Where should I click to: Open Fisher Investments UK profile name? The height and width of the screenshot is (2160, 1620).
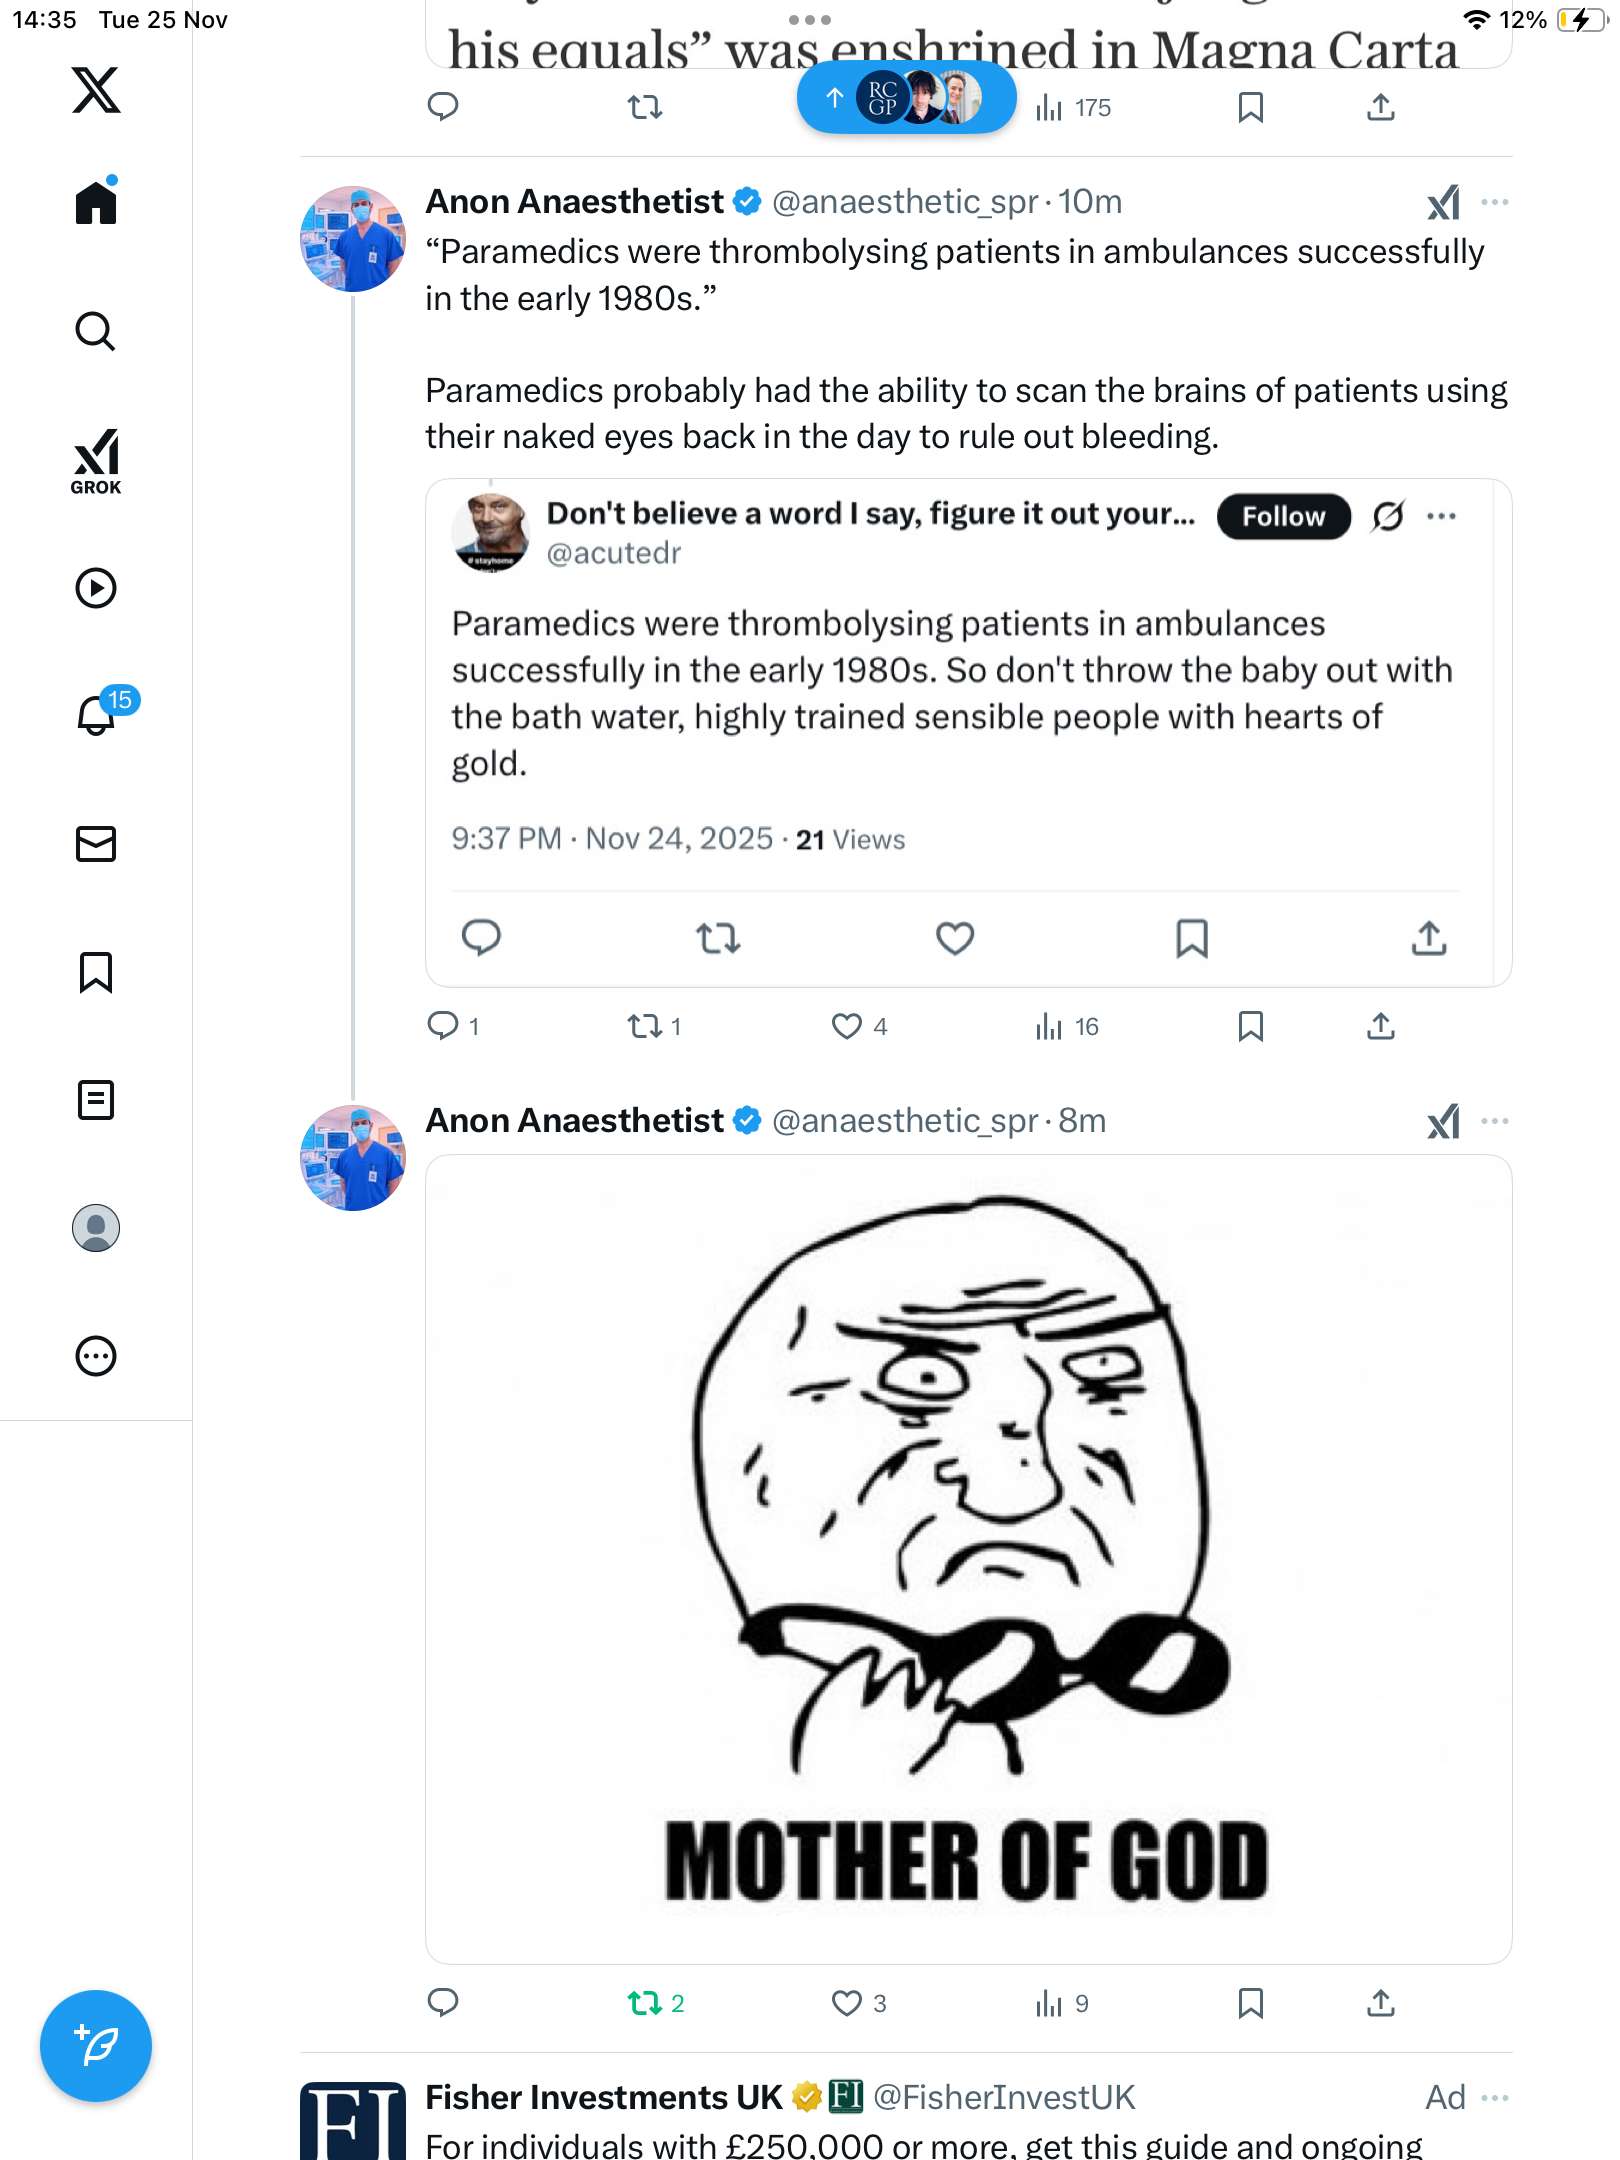604,2097
